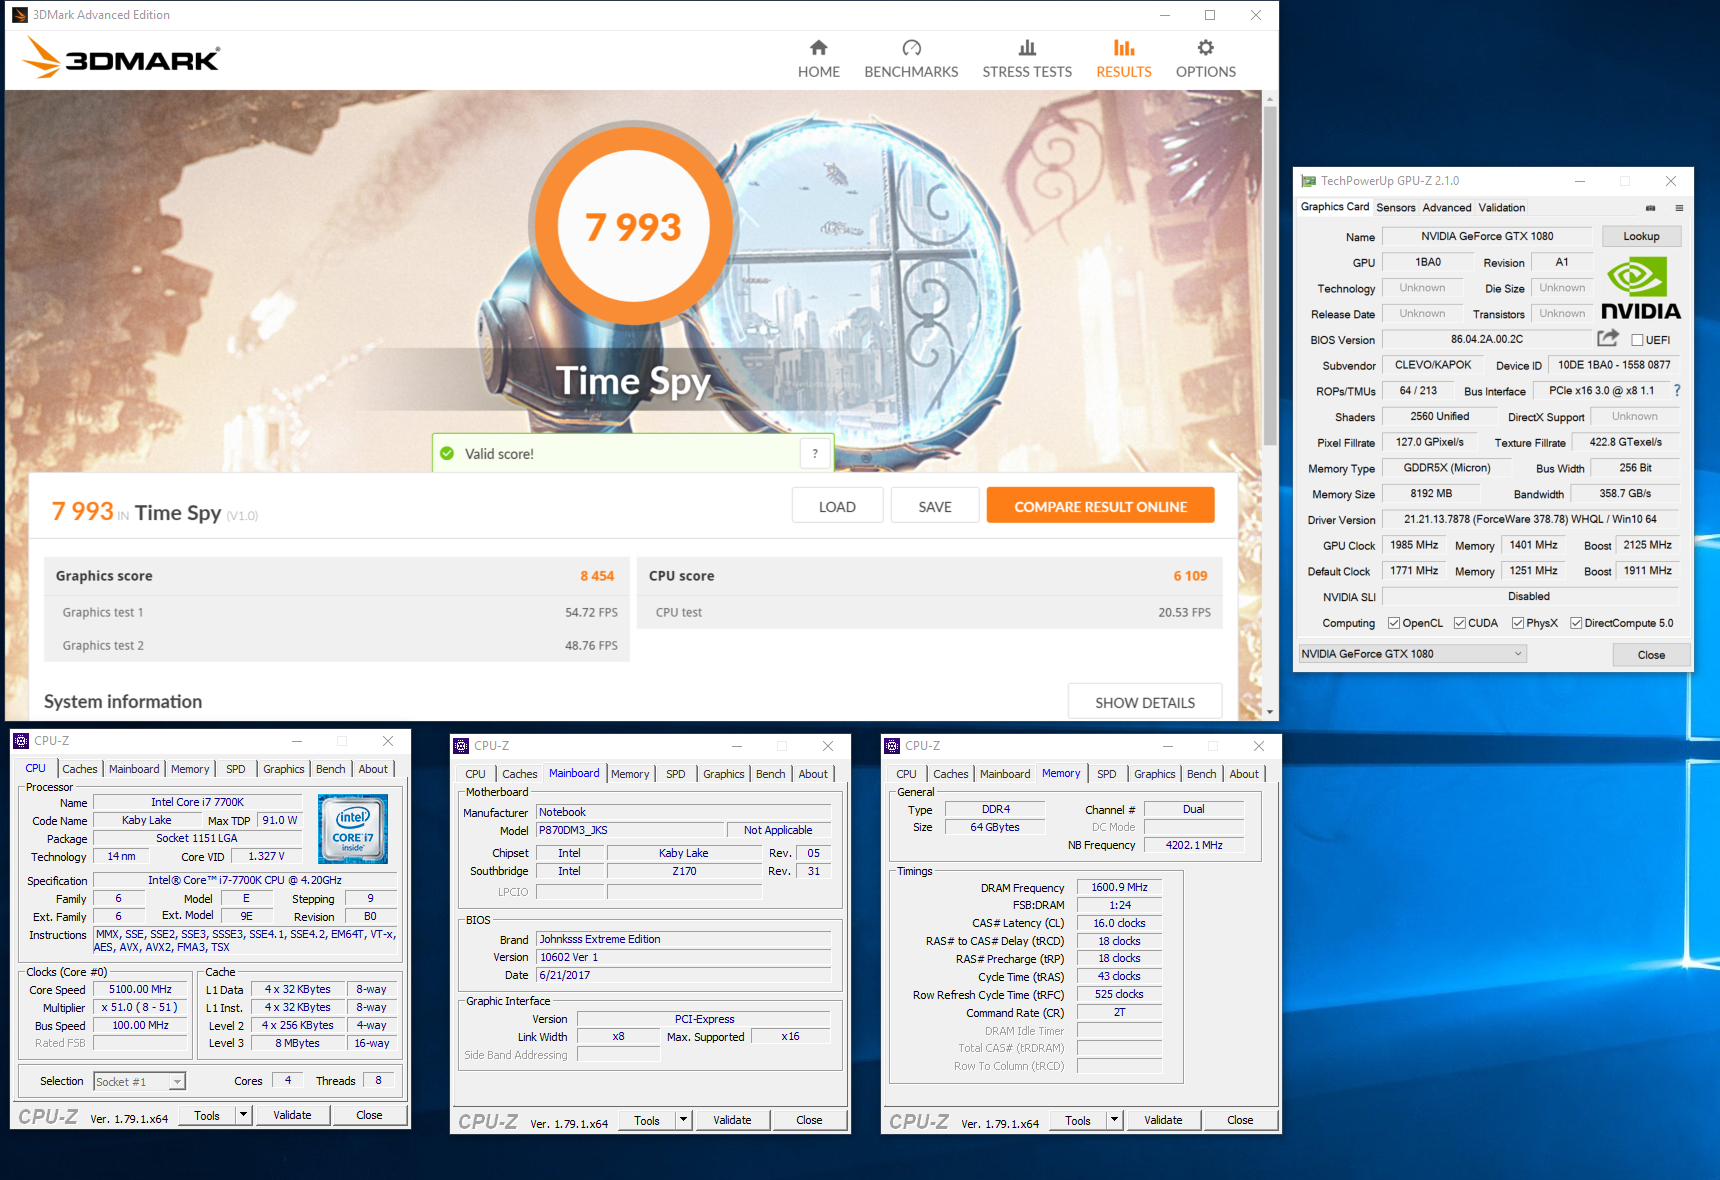The image size is (1720, 1180).
Task: Click the 3DMark scrollbar down arrow
Action: 1270,712
